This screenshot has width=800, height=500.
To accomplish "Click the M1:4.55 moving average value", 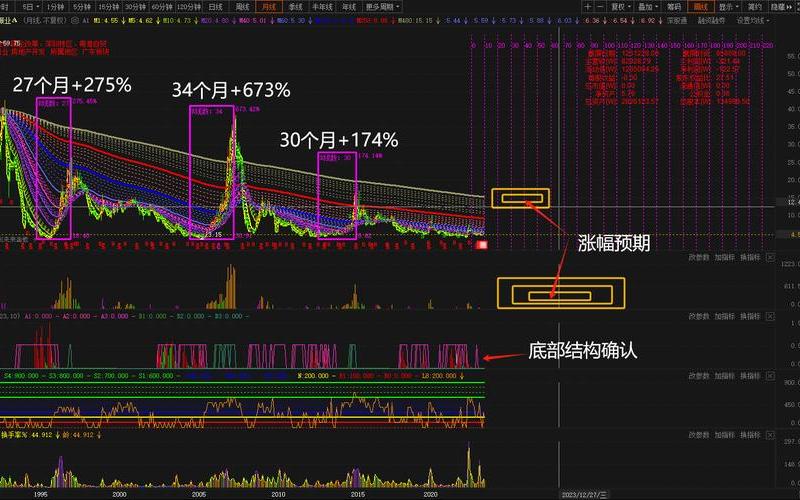I will pyautogui.click(x=105, y=21).
